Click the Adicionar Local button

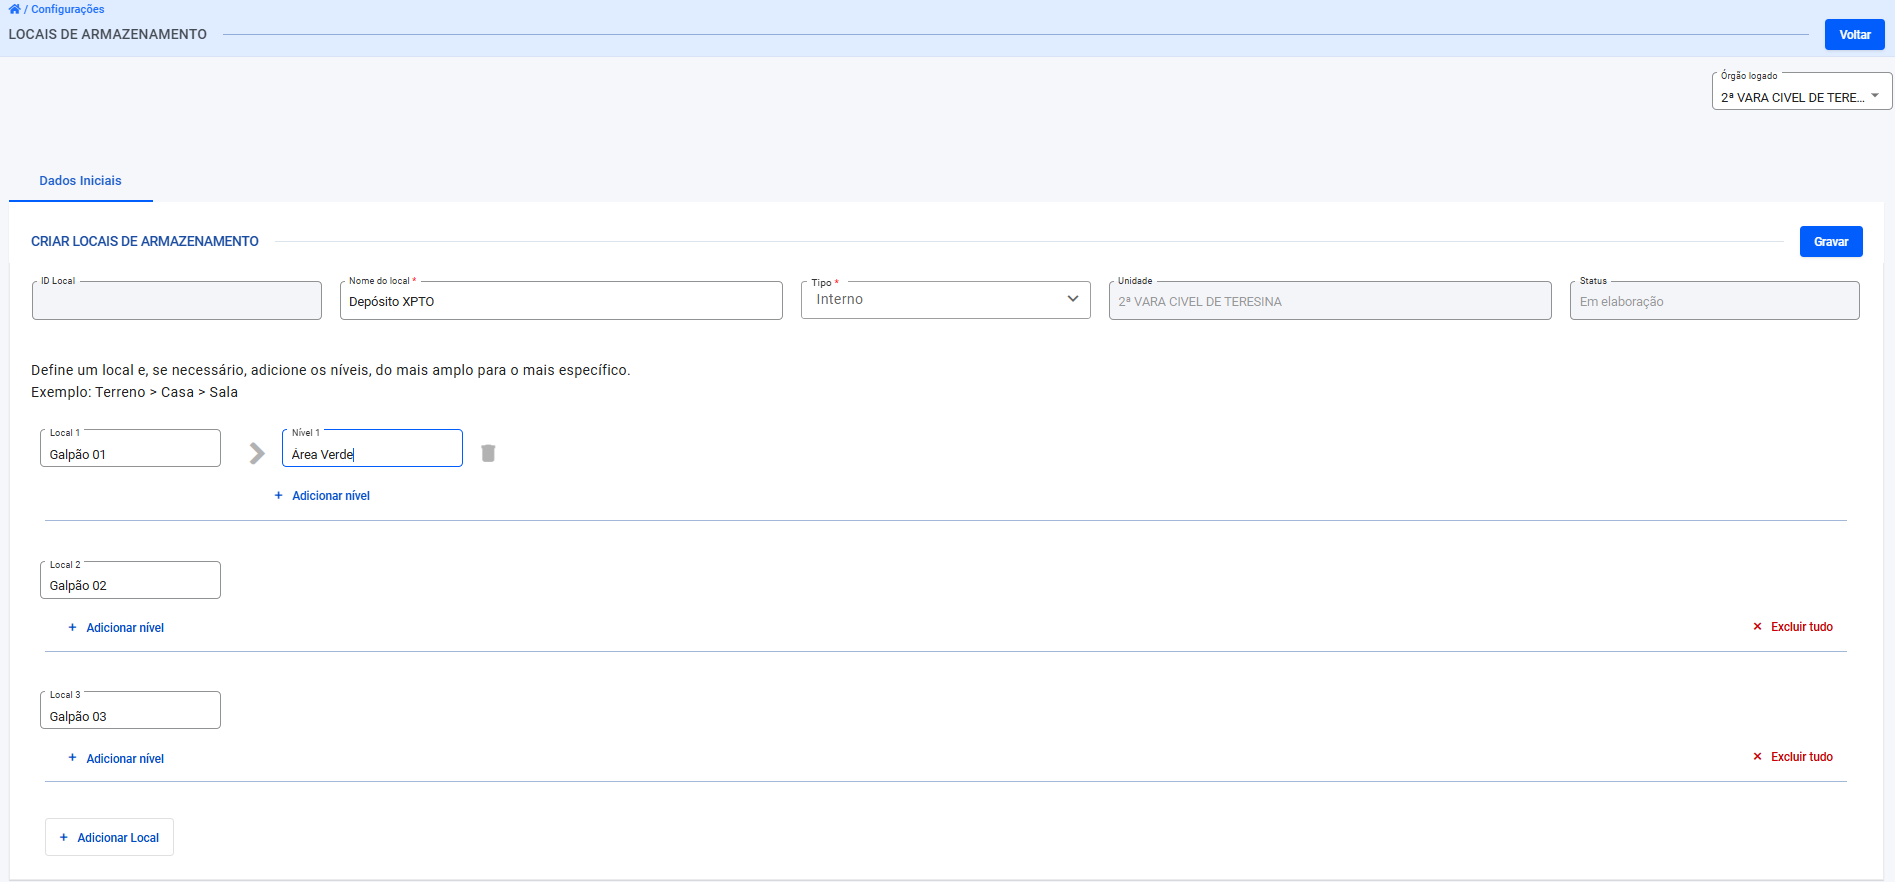(109, 838)
